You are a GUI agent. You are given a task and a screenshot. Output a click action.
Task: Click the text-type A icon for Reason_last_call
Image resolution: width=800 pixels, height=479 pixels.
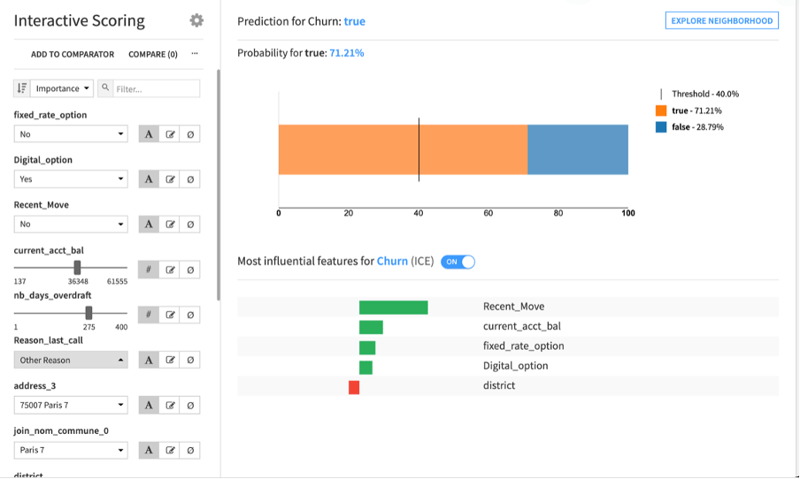tap(149, 360)
